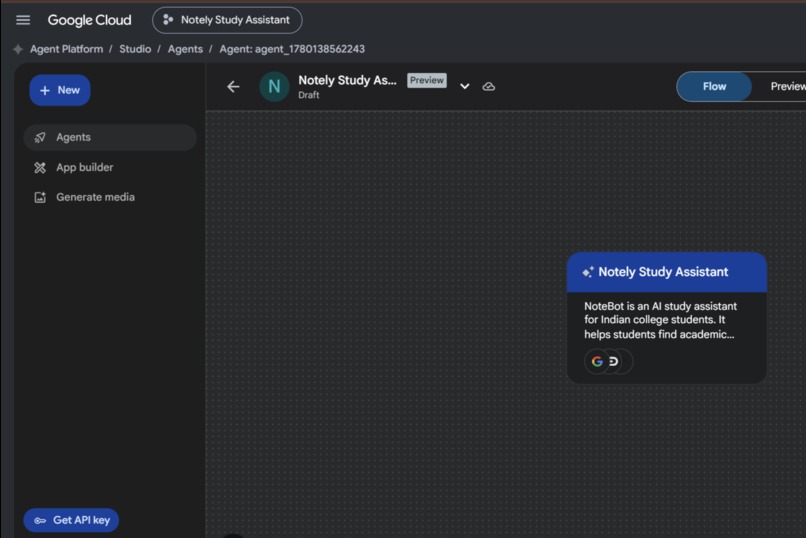Click the App builder tools icon
The height and width of the screenshot is (538, 806).
click(x=40, y=168)
